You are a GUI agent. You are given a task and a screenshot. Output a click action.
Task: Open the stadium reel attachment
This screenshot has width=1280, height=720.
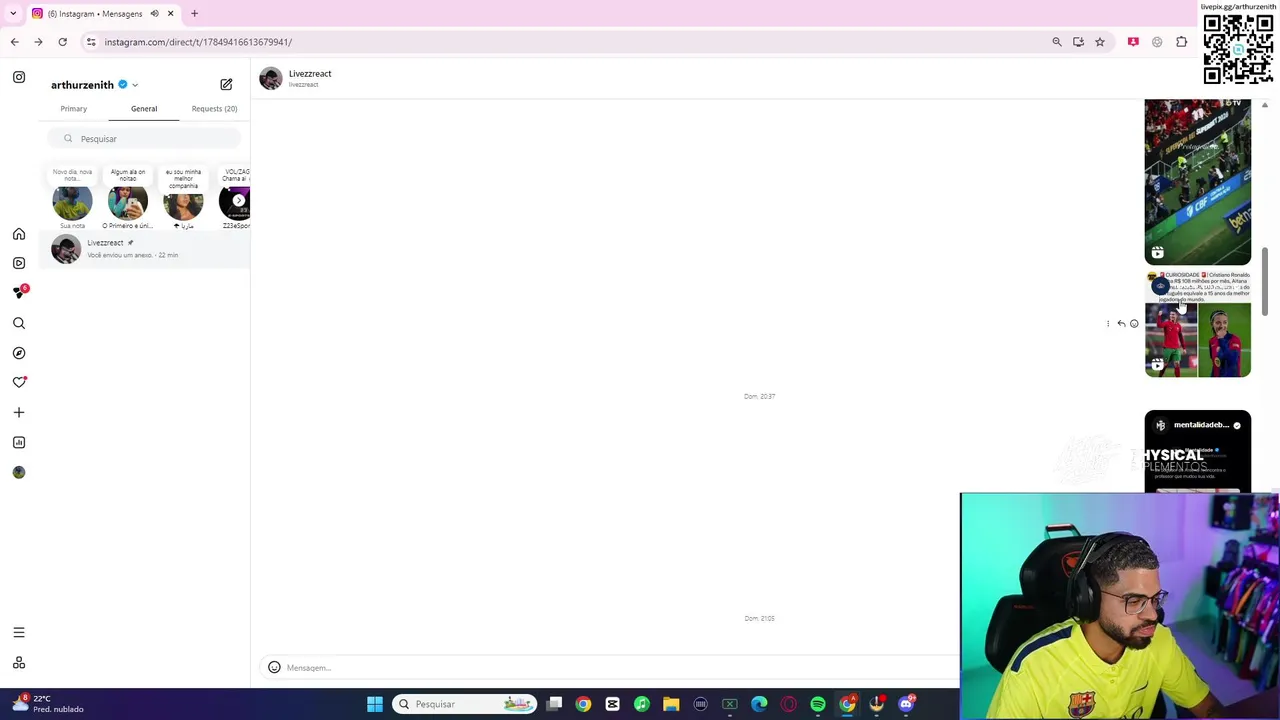tap(1197, 181)
